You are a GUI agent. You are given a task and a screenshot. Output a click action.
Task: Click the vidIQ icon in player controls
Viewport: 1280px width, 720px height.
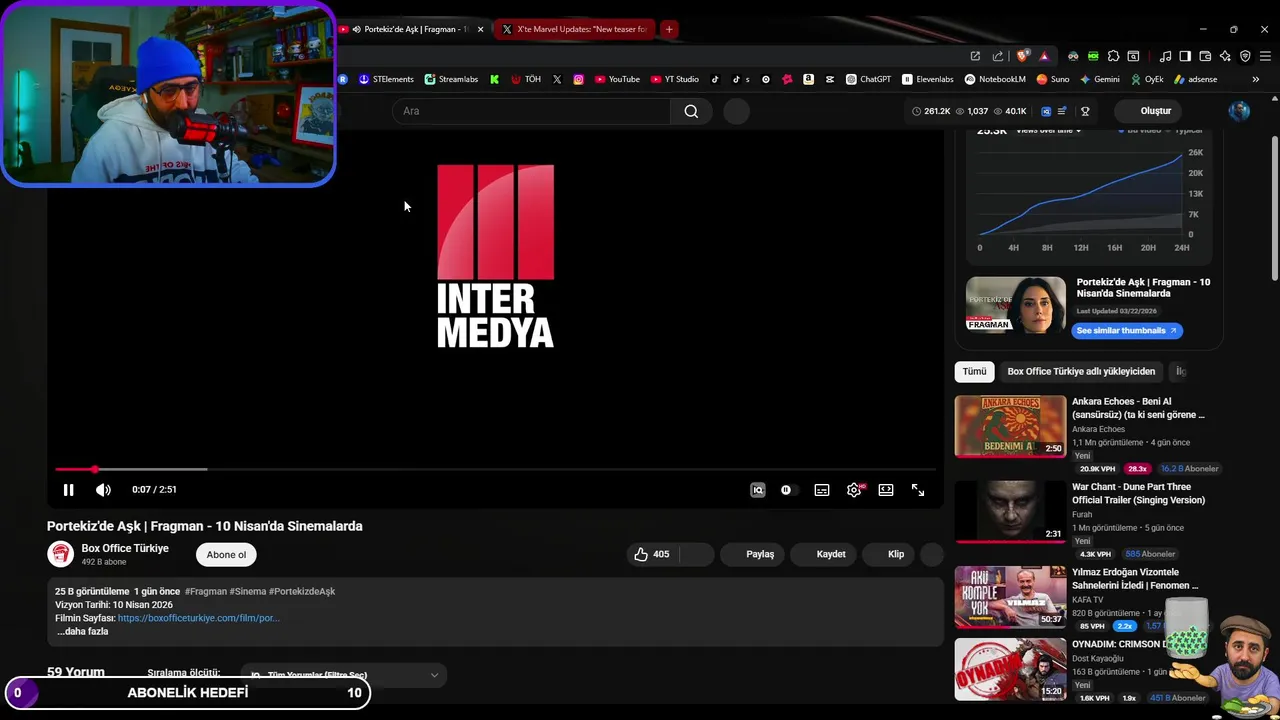pos(758,490)
